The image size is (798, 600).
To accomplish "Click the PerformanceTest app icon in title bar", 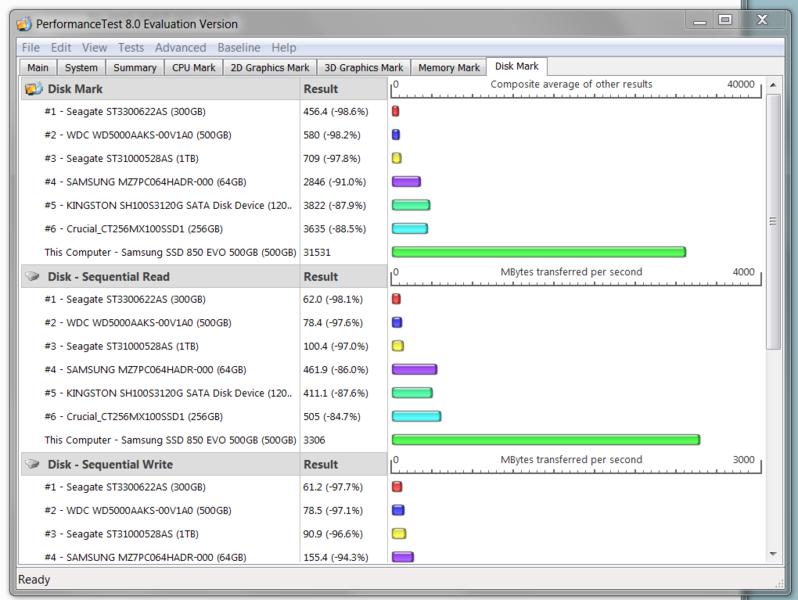I will pos(24,24).
